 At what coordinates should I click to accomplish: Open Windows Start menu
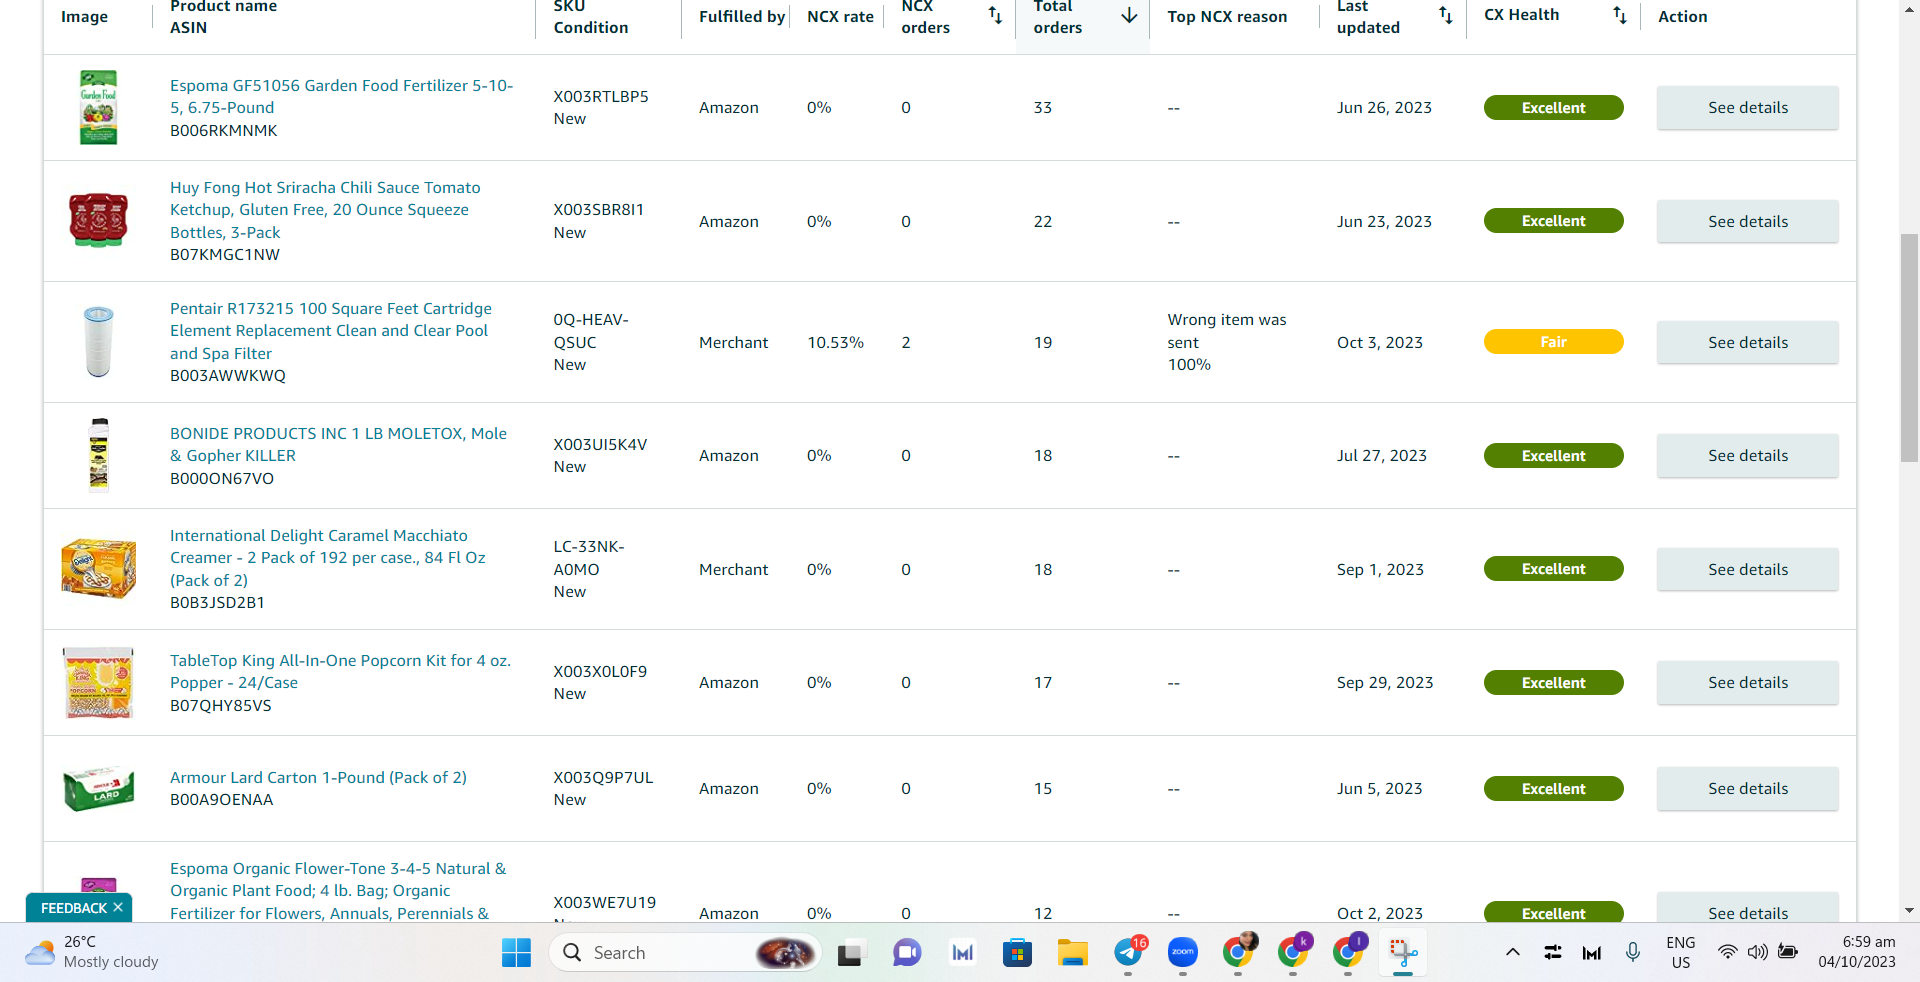tap(516, 953)
